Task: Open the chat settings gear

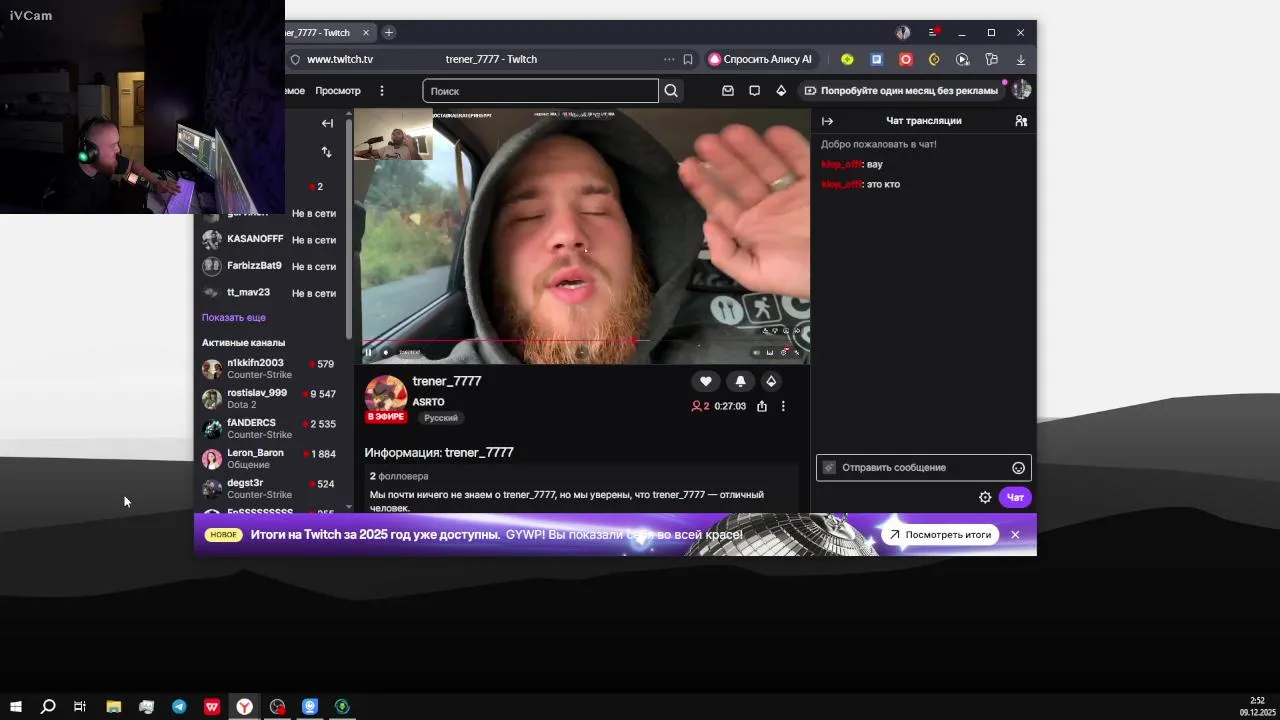Action: (x=985, y=497)
